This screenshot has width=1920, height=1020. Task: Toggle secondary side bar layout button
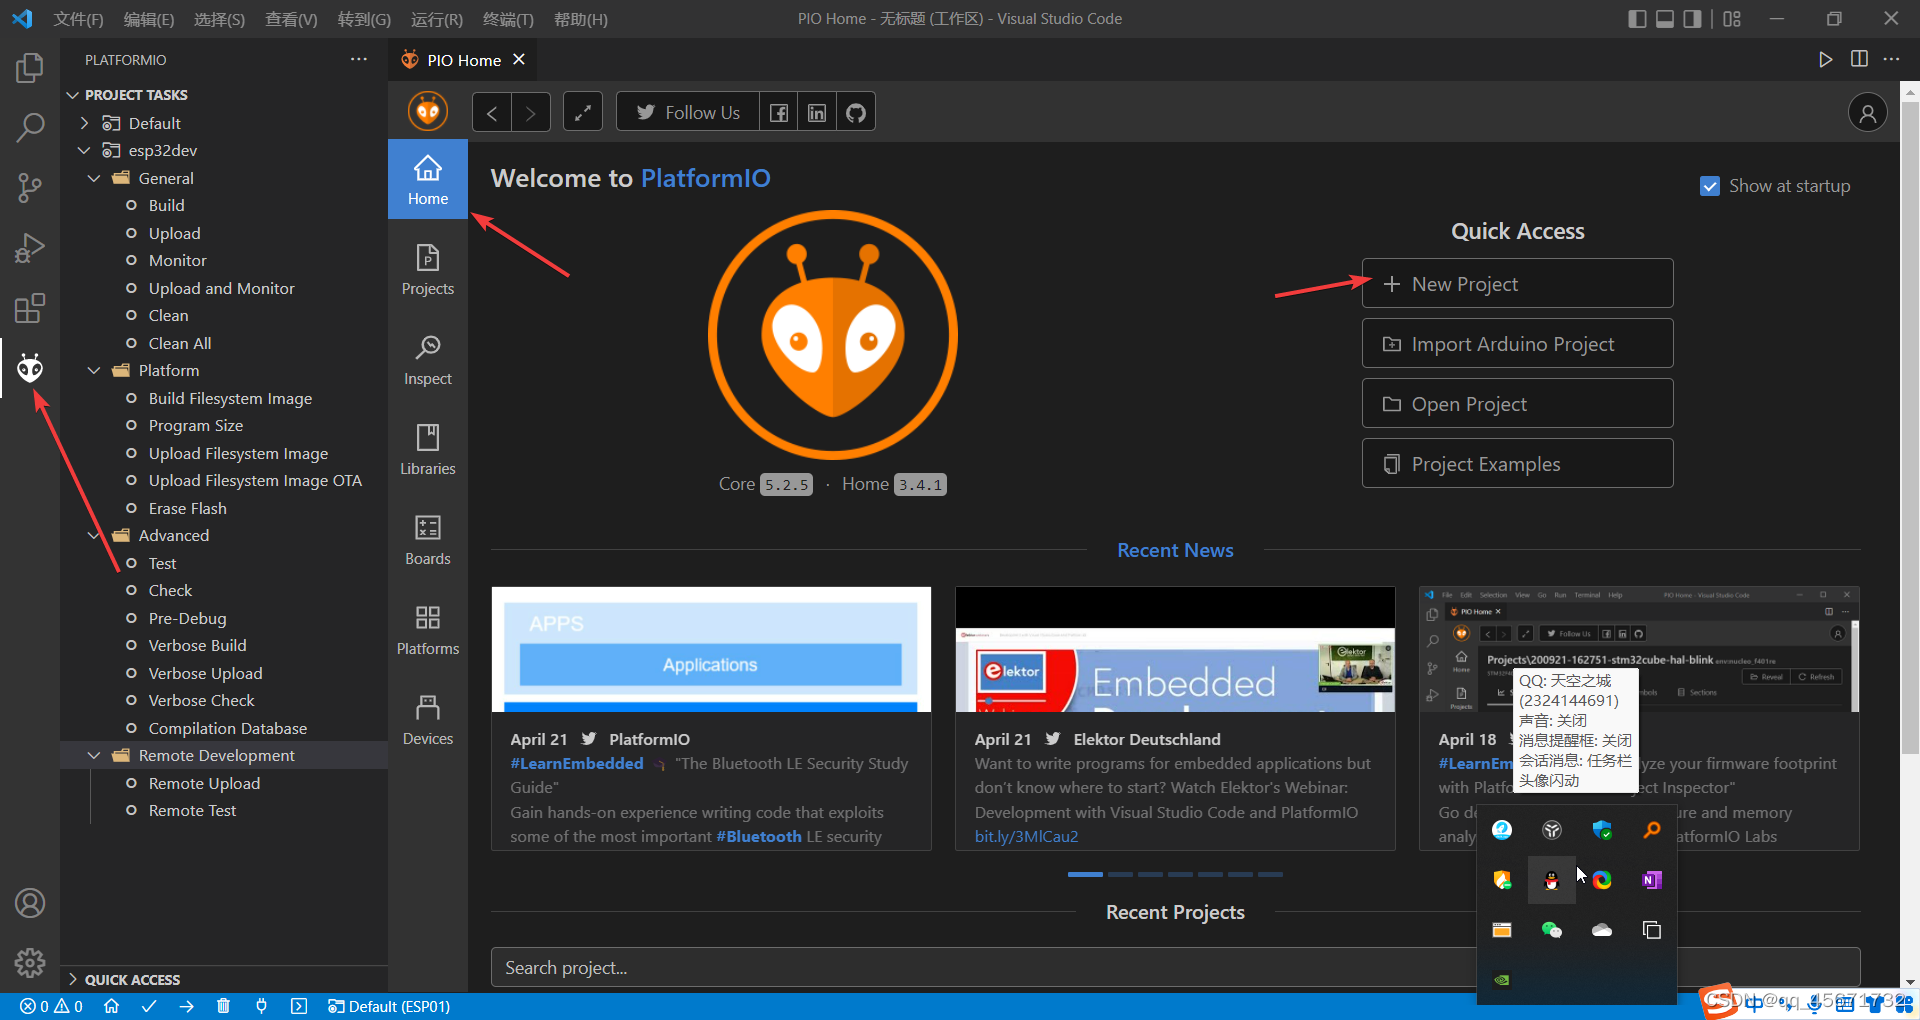(1692, 19)
